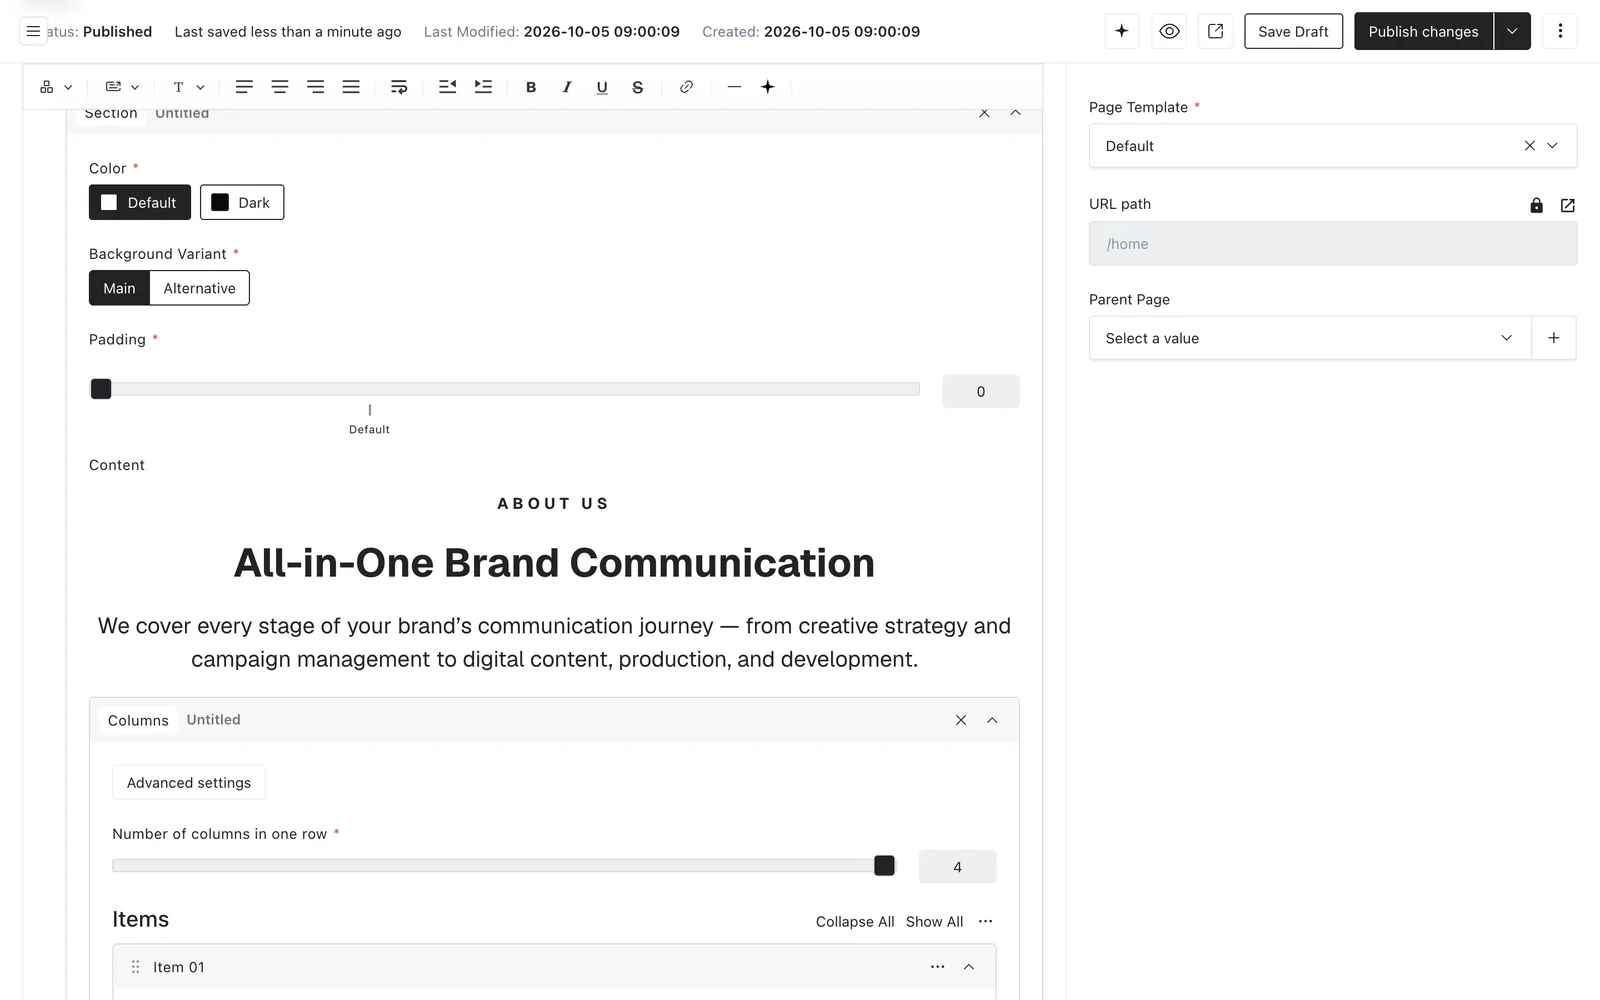
Task: Toggle the URL path lock icon
Action: 1537,205
